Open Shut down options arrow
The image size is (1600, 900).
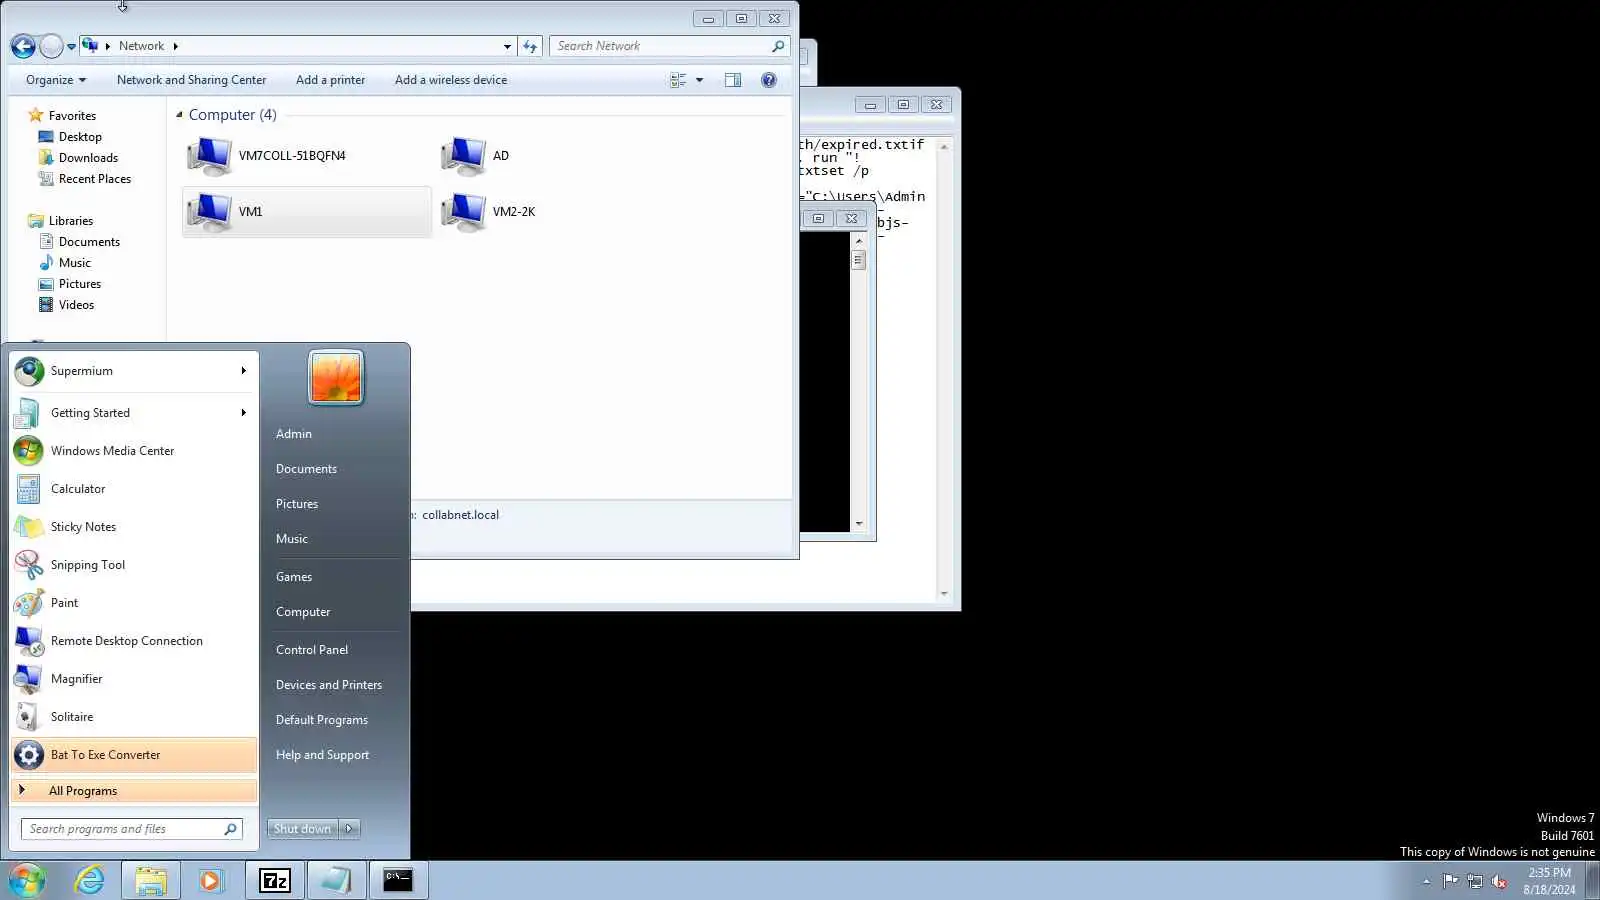click(x=349, y=829)
